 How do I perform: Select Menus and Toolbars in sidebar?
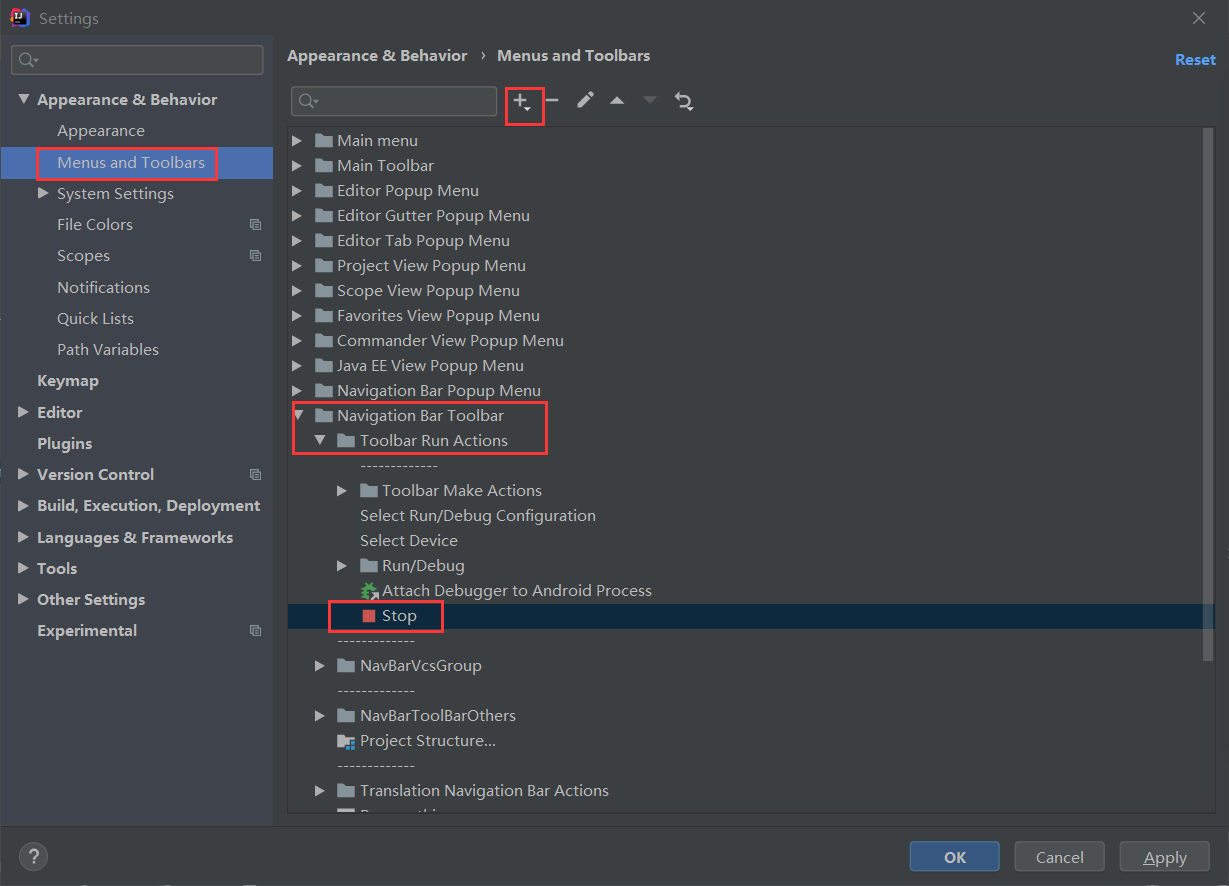131,162
